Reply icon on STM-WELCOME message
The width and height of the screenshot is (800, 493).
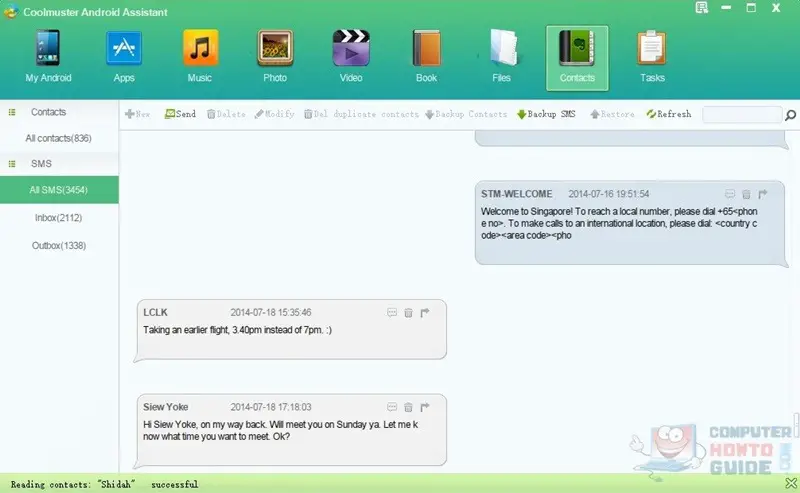coord(730,194)
